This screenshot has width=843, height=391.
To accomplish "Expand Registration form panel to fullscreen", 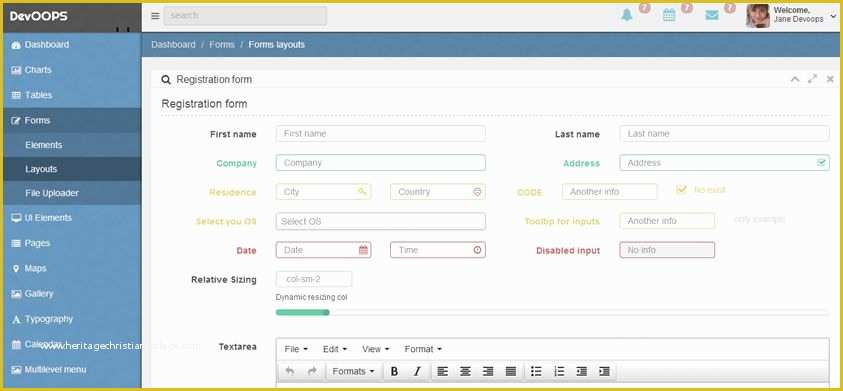I will click(x=812, y=79).
